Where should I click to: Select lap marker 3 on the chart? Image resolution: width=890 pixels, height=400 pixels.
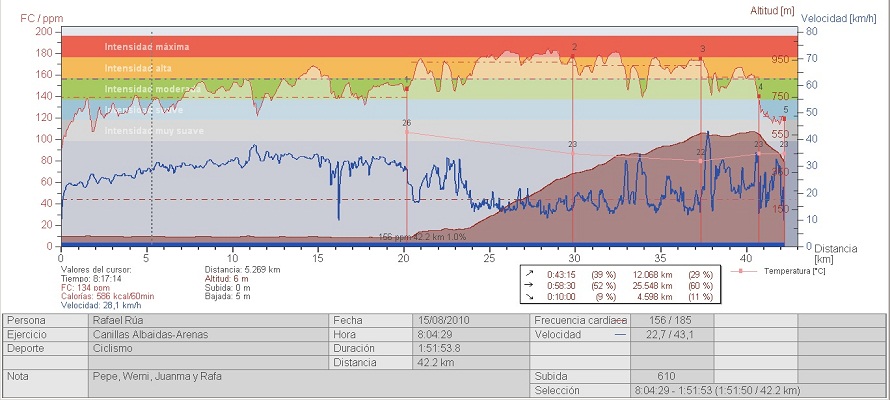[x=700, y=58]
